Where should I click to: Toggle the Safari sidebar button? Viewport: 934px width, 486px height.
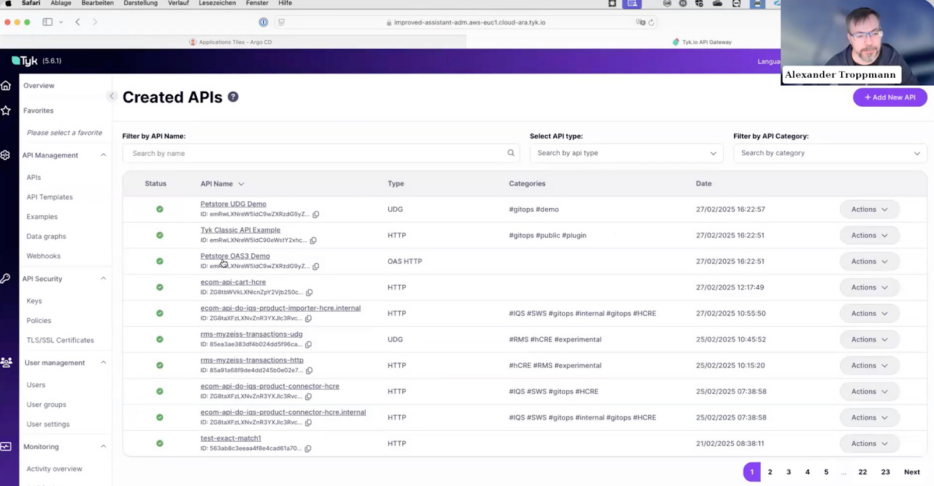click(x=48, y=22)
